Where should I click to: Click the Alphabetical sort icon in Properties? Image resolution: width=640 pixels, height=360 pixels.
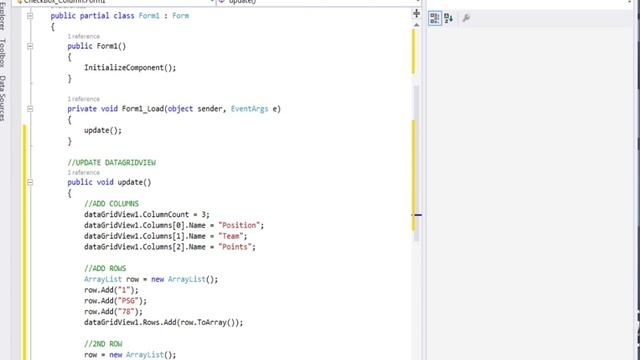pyautogui.click(x=449, y=18)
